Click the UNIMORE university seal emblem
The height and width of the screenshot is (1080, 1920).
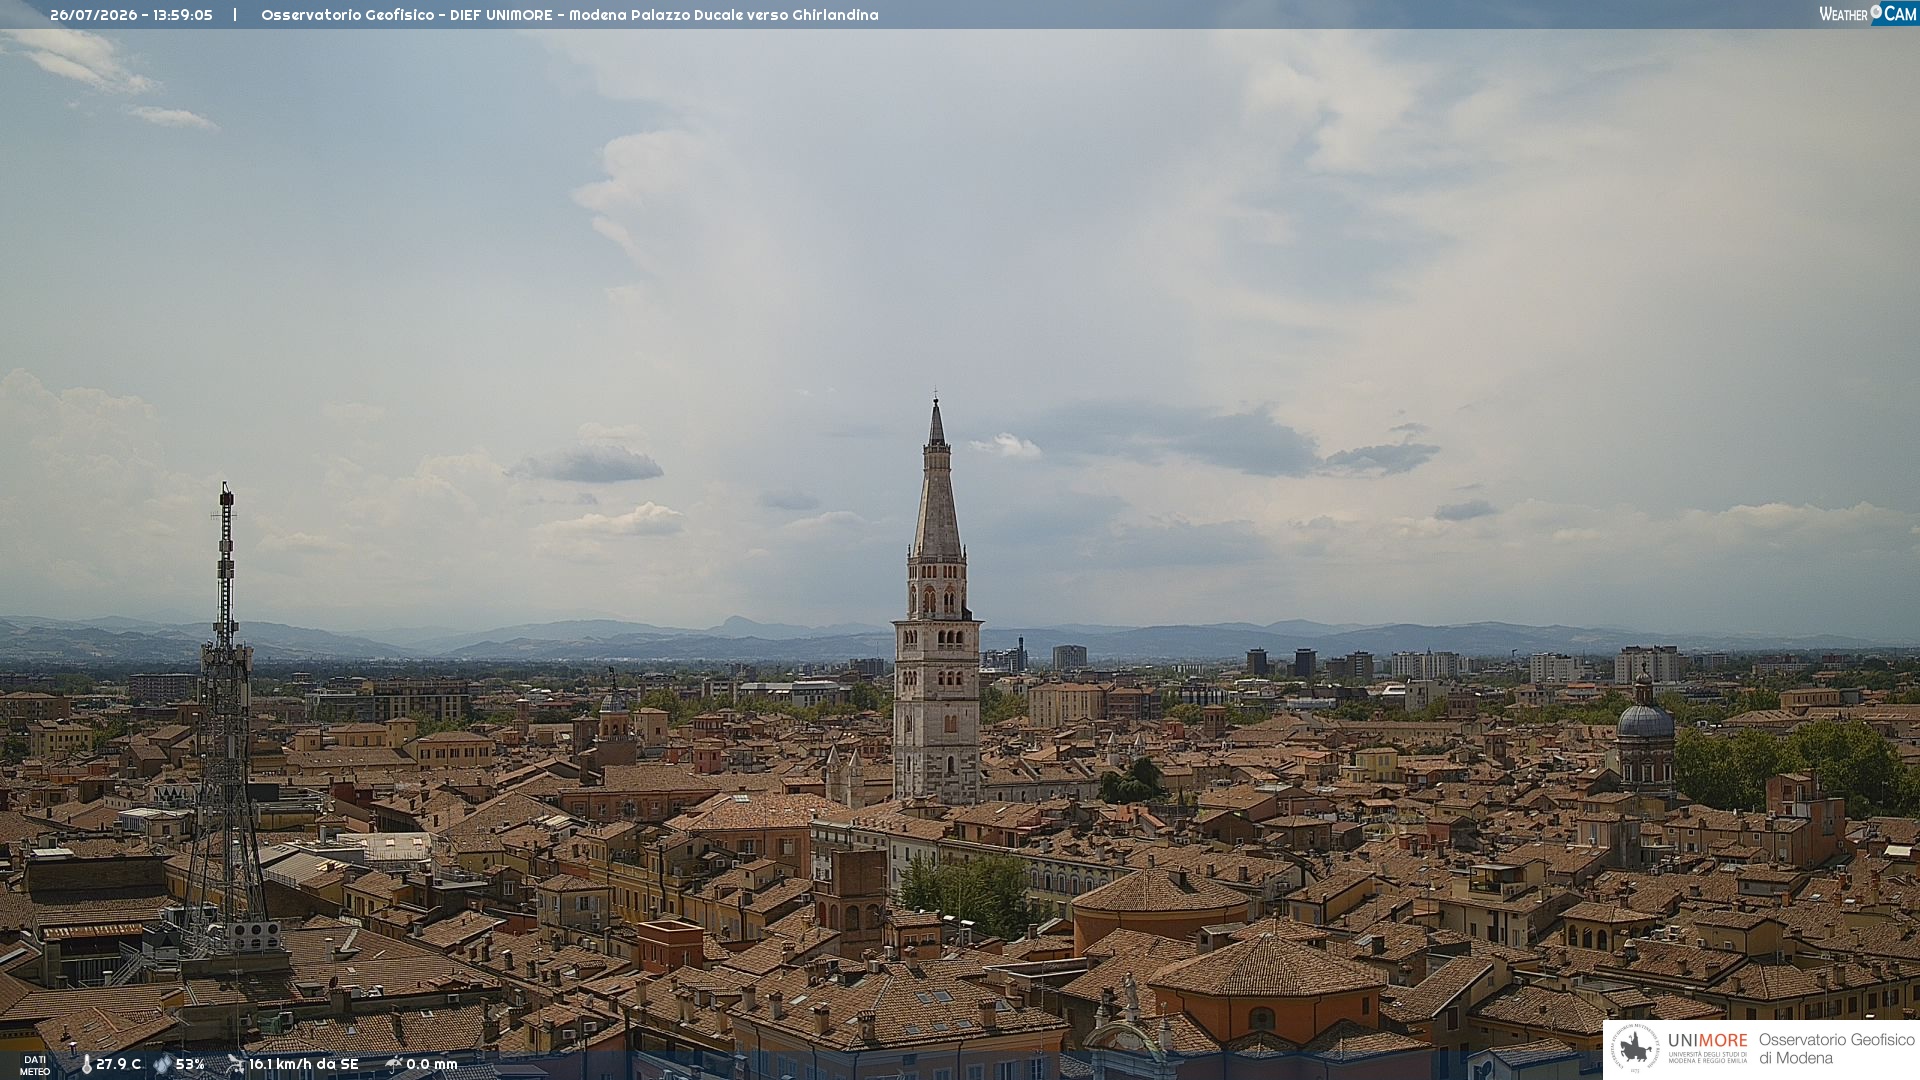(1636, 1048)
